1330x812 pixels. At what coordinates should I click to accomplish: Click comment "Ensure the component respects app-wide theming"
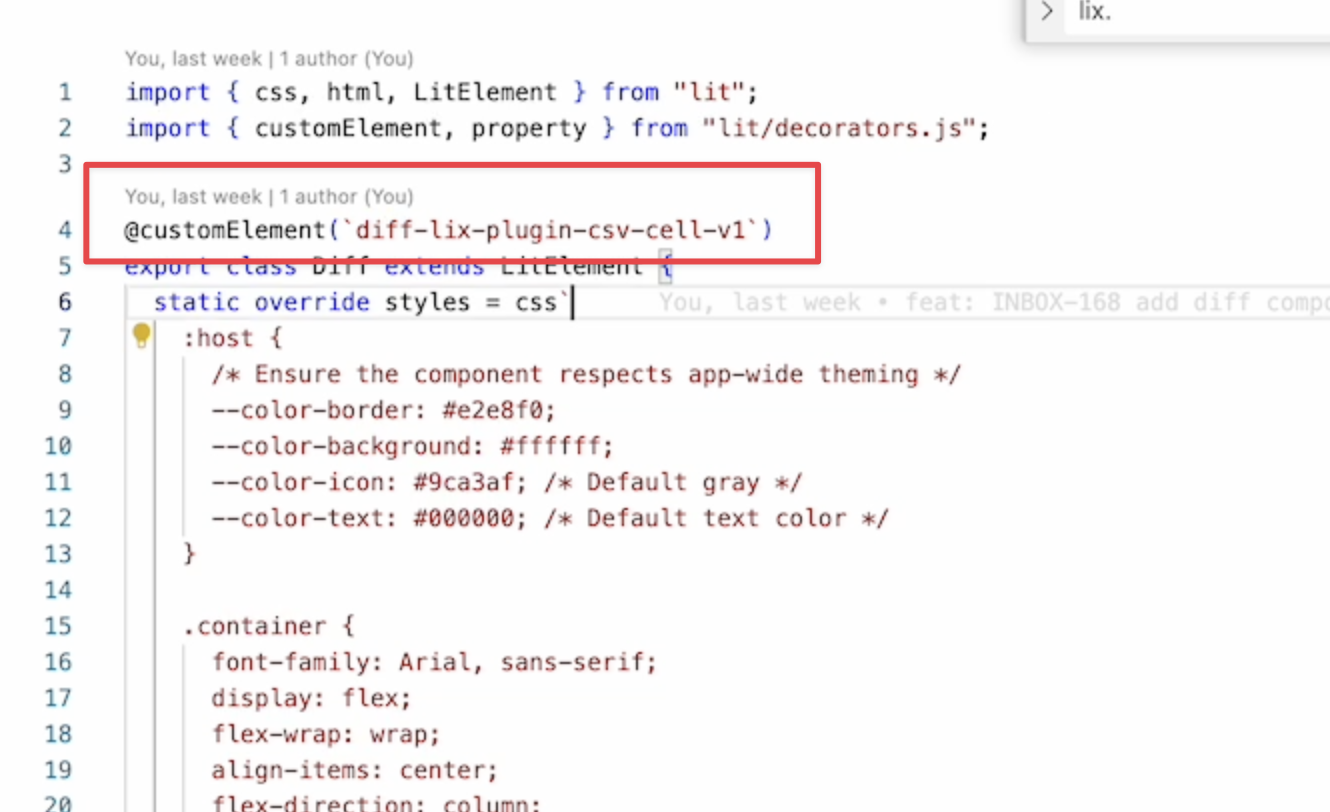tap(586, 374)
